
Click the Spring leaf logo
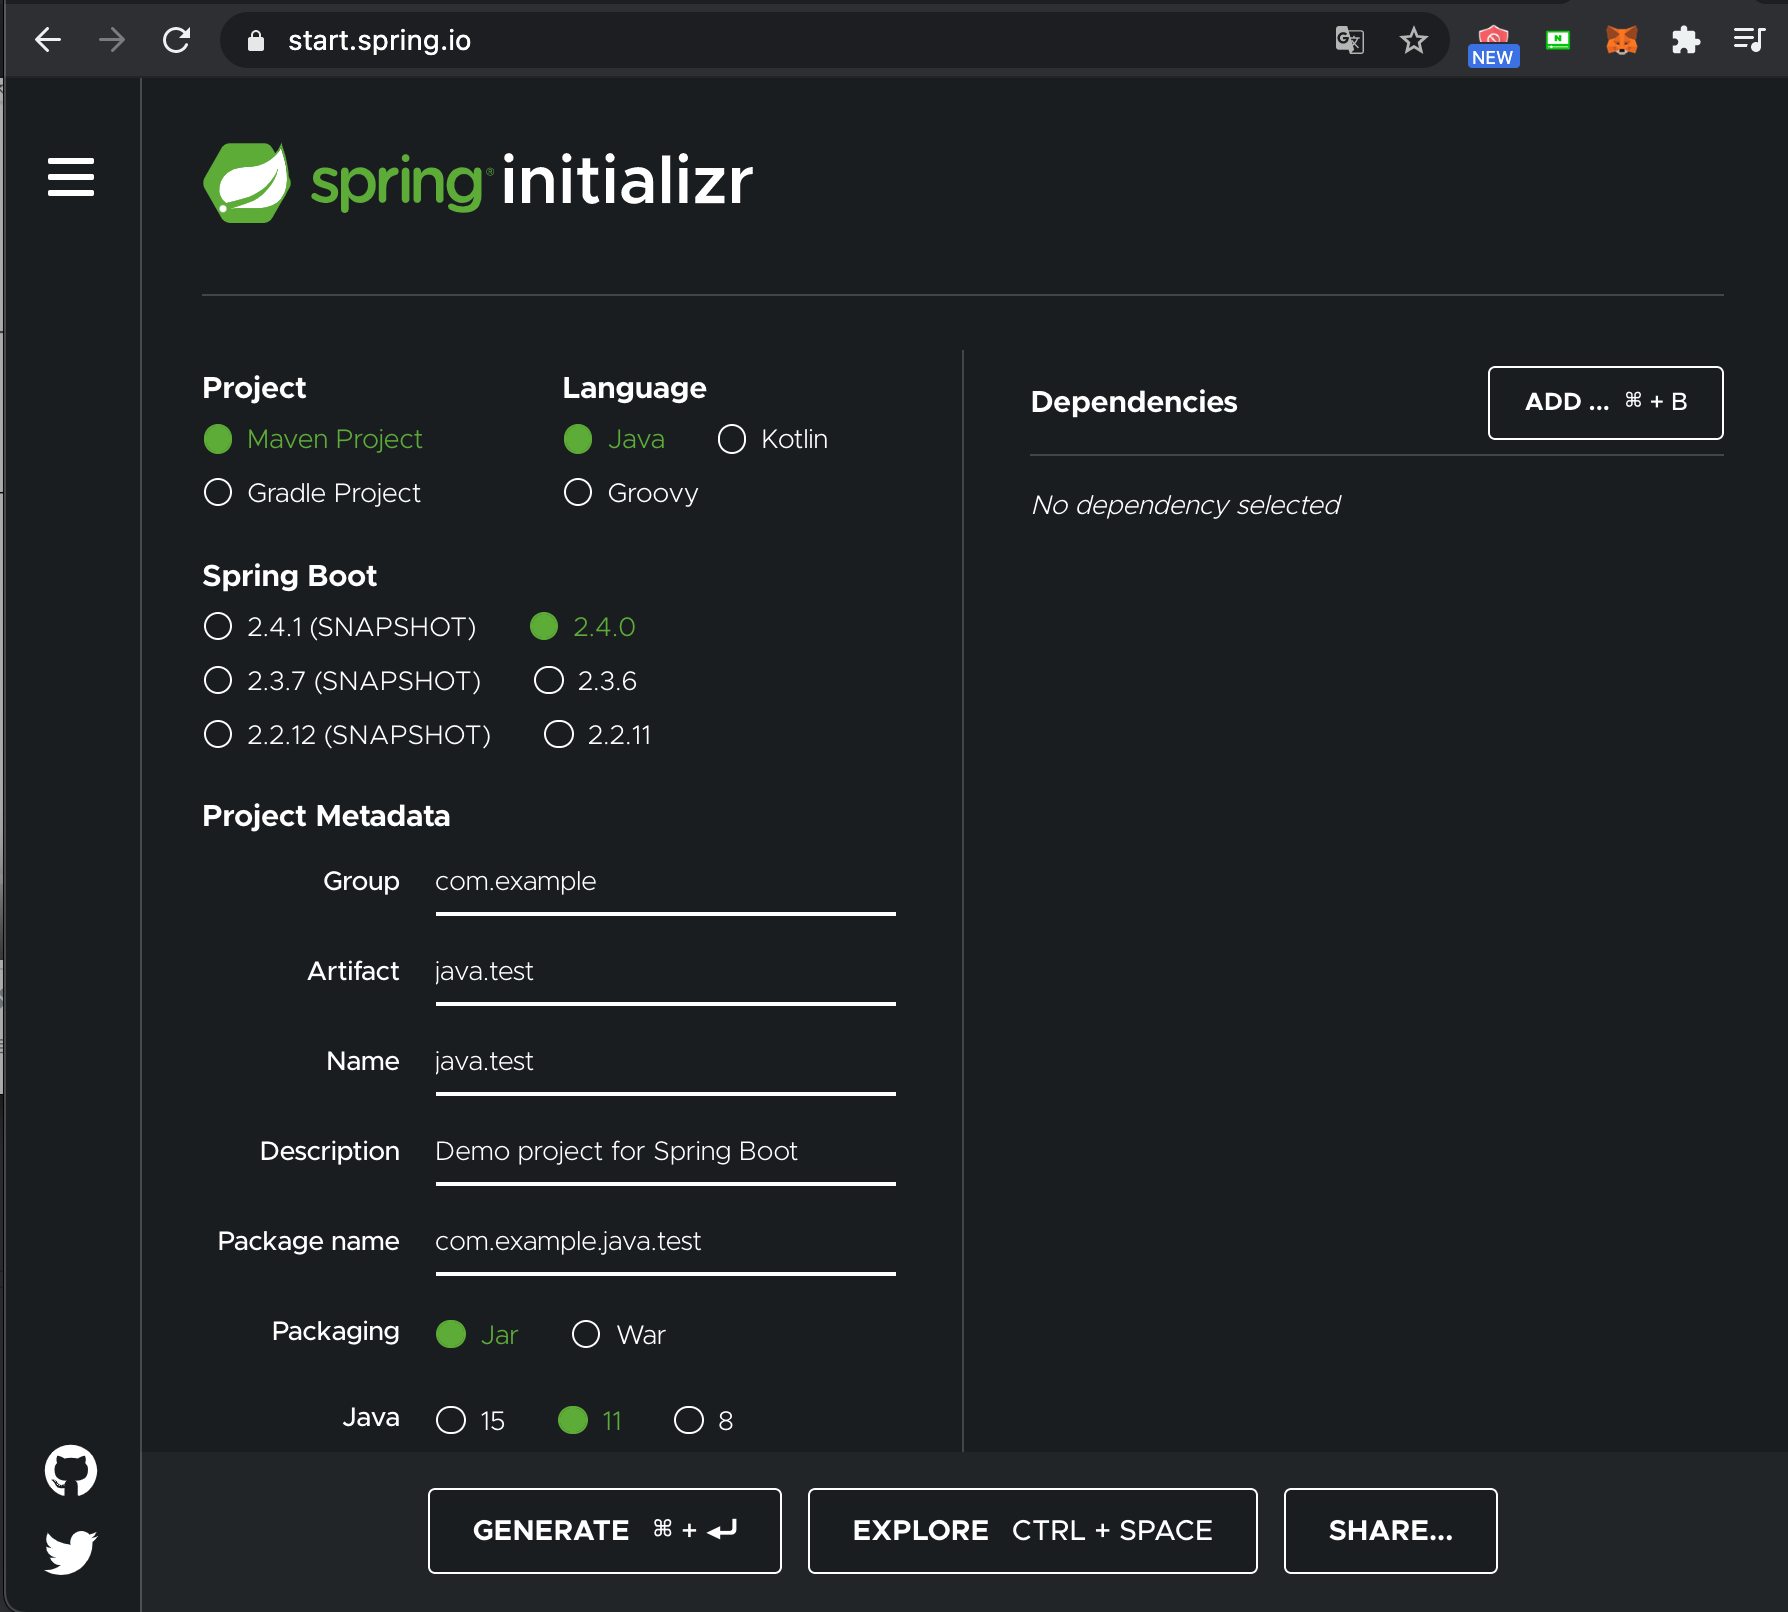pos(247,182)
